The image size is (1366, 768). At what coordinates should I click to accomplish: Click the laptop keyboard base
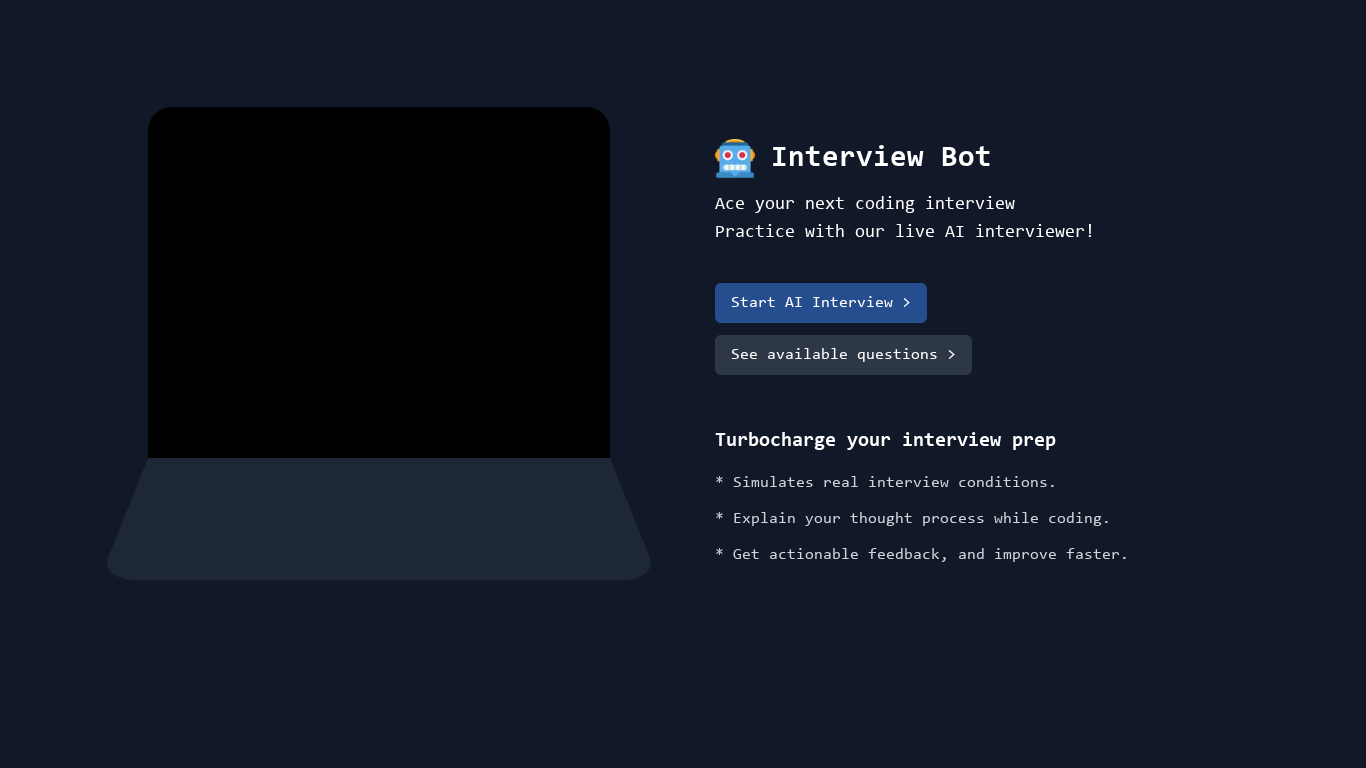[x=379, y=518]
